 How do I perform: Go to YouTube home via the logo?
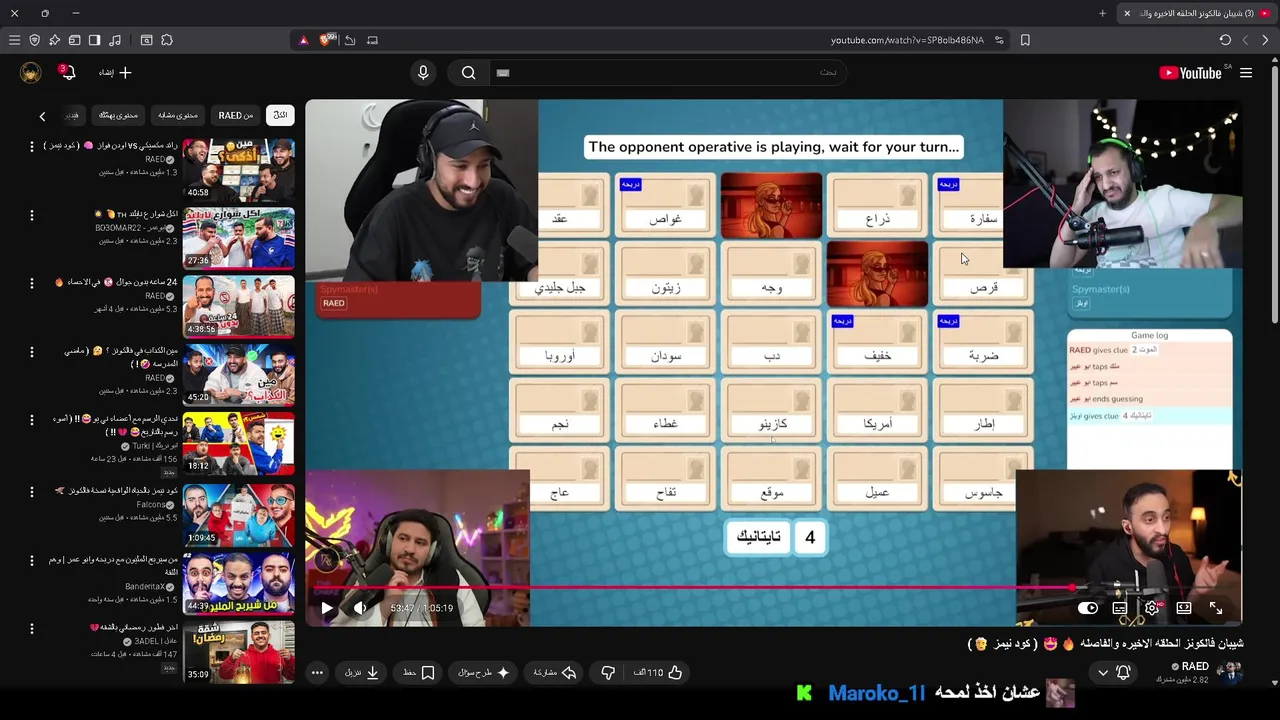1190,73
